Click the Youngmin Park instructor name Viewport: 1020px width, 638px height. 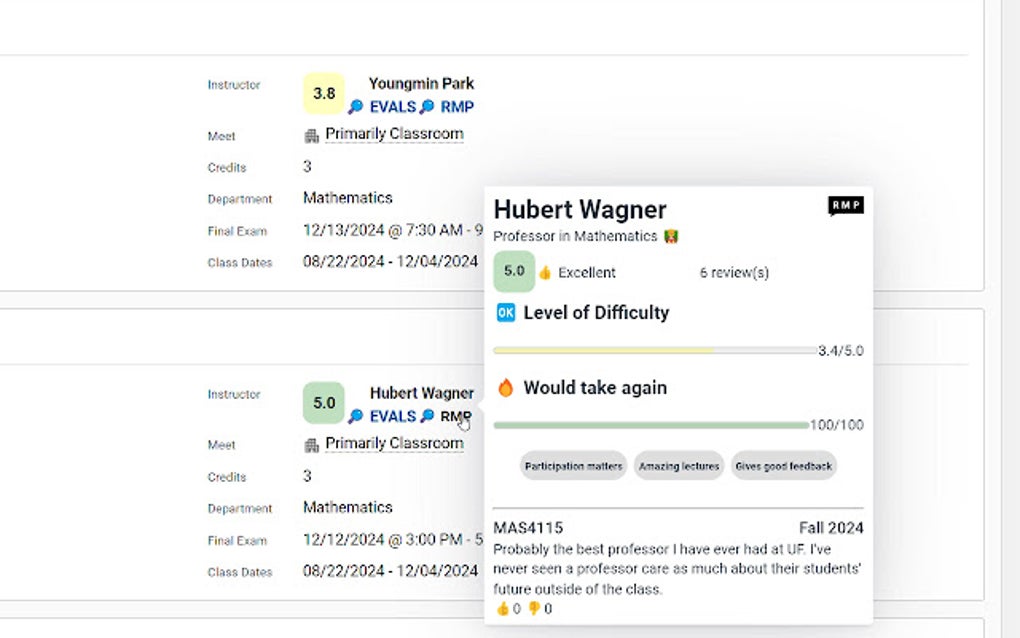[422, 84]
